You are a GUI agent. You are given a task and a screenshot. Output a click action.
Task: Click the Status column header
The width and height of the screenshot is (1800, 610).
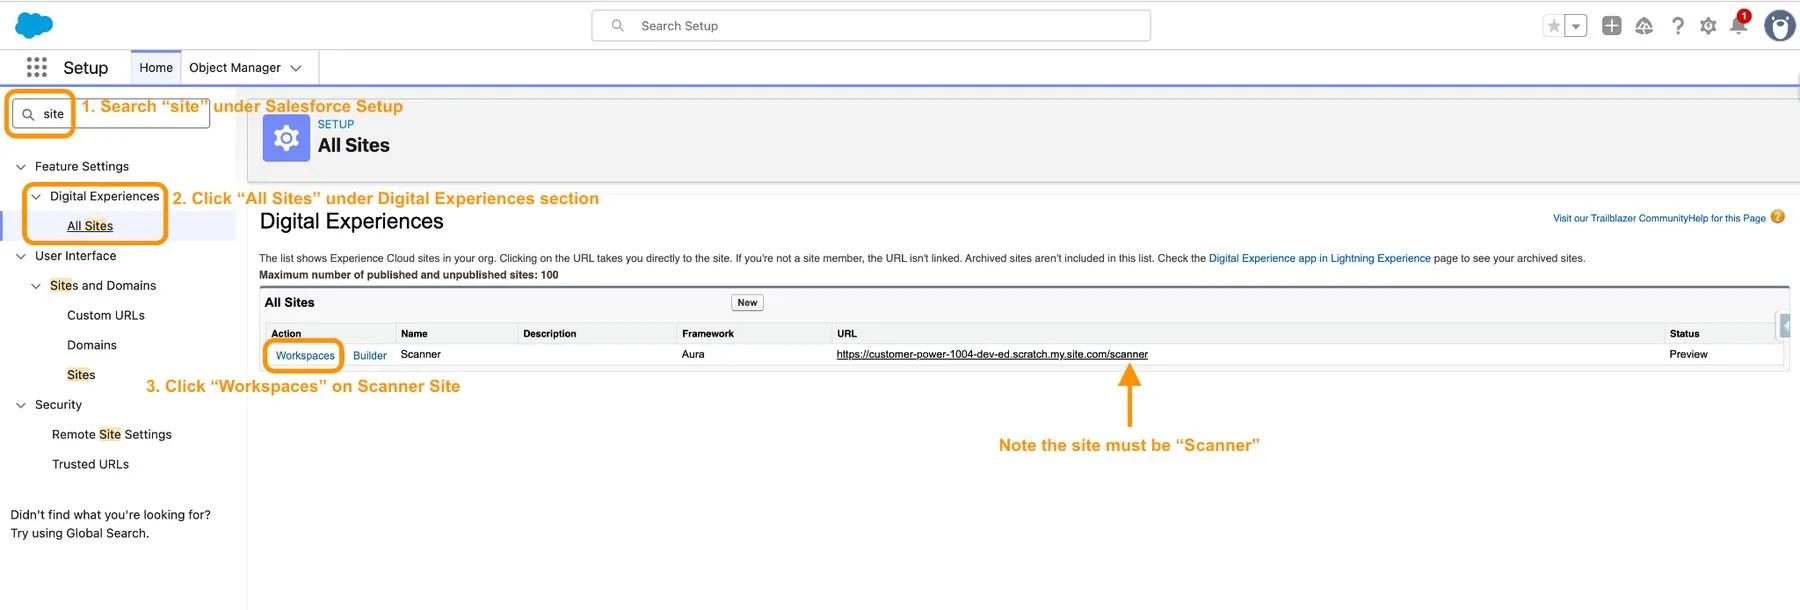(x=1684, y=334)
